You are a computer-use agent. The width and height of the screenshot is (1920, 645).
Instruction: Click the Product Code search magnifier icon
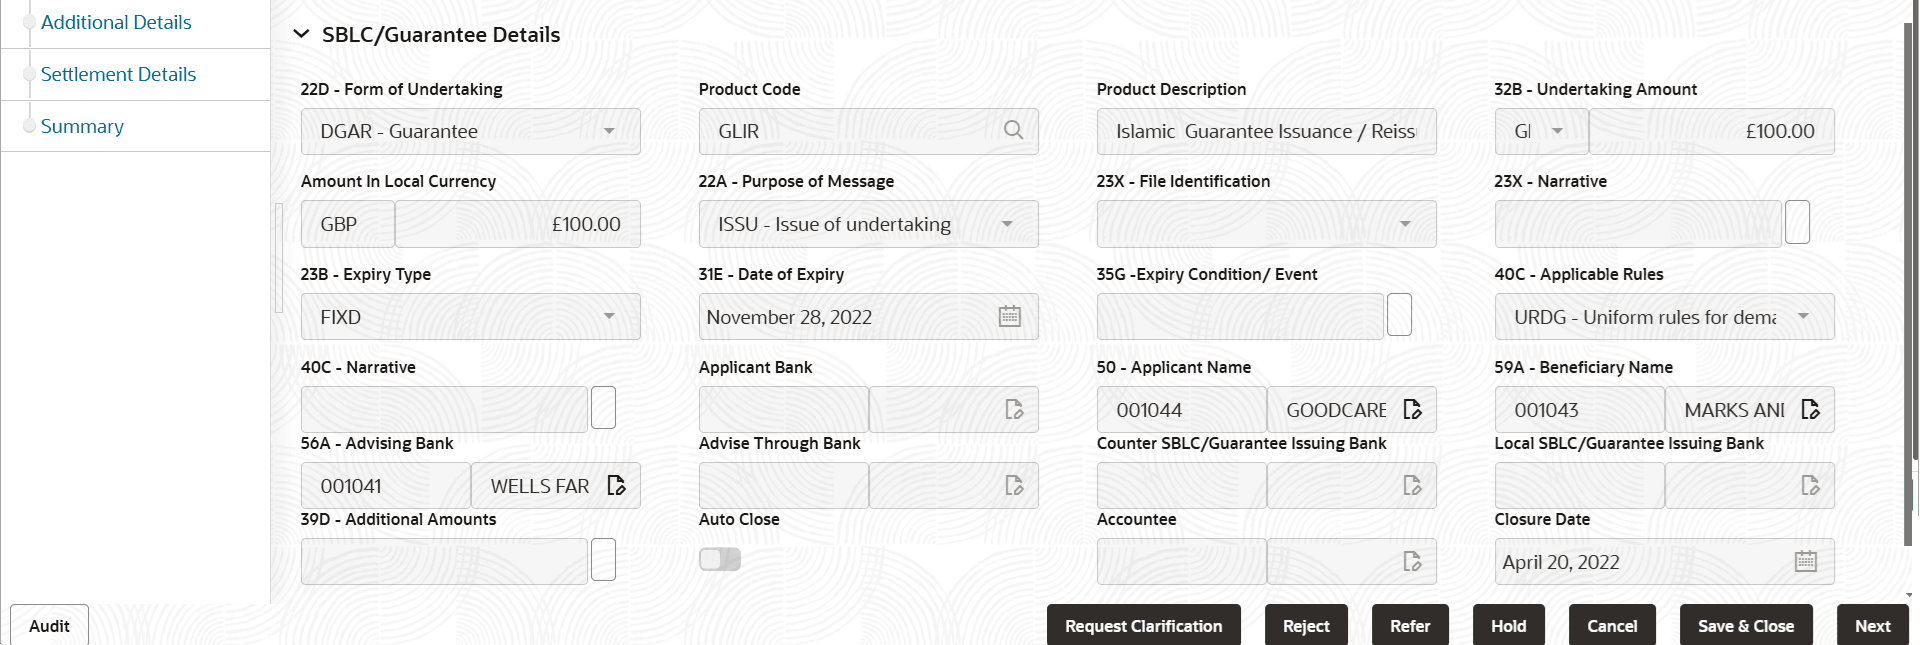pos(1013,131)
